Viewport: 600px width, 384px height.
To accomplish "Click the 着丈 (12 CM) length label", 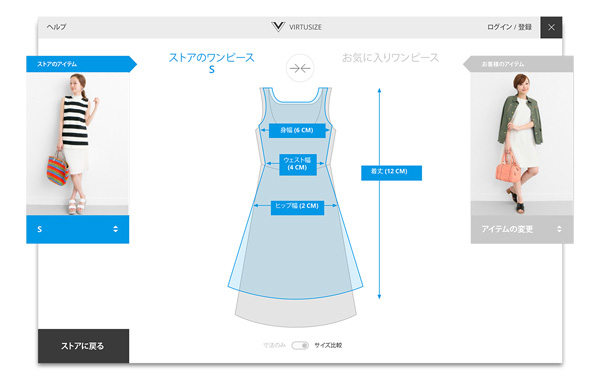I will click(x=391, y=172).
